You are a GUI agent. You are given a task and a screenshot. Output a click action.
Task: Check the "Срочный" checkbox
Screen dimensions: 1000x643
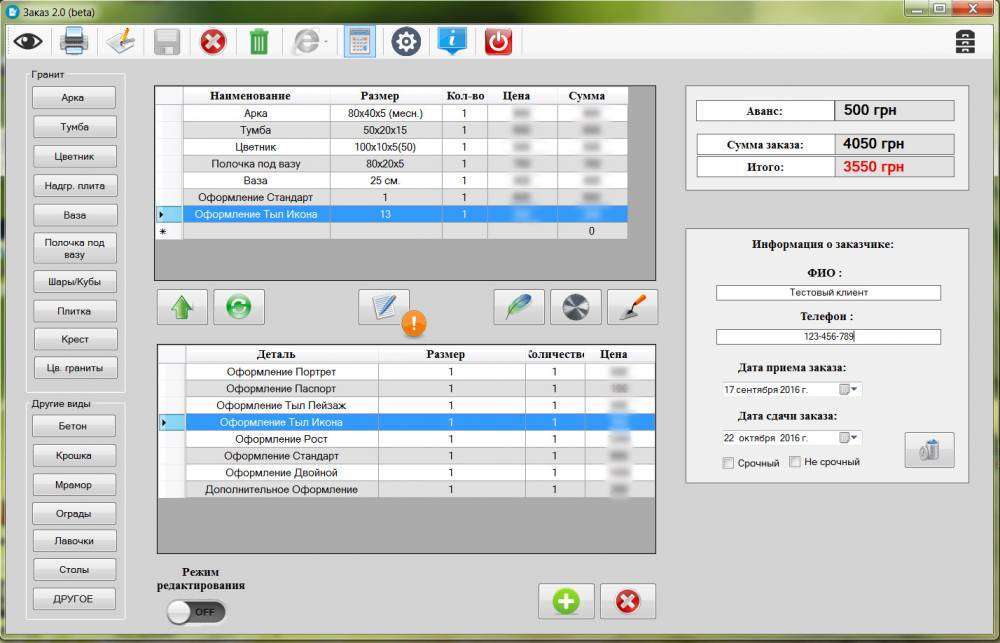pyautogui.click(x=728, y=463)
